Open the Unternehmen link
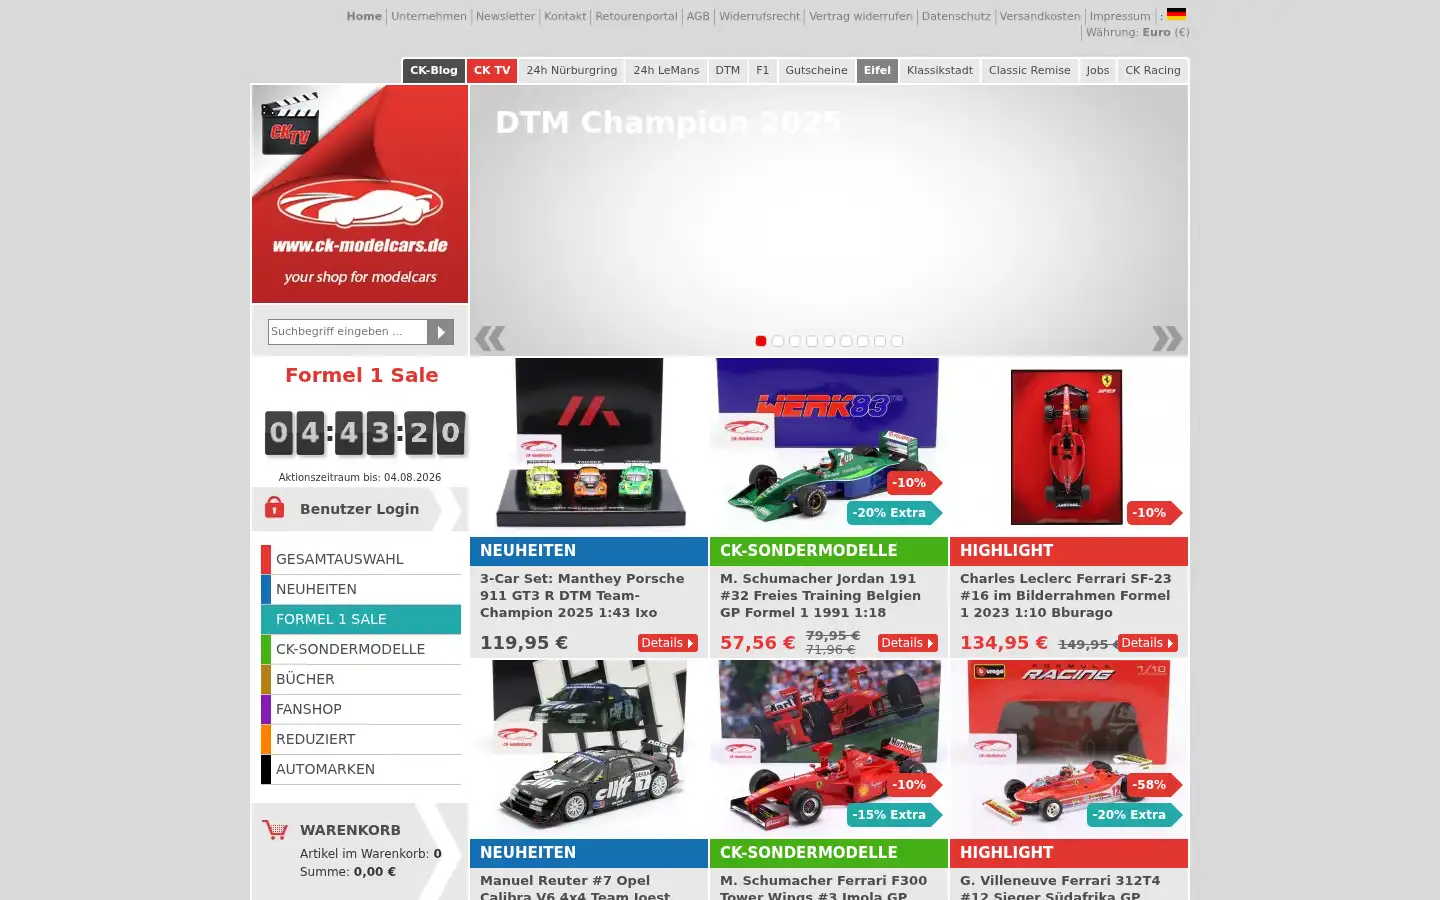Screen dimensions: 1440x900 (x=429, y=16)
